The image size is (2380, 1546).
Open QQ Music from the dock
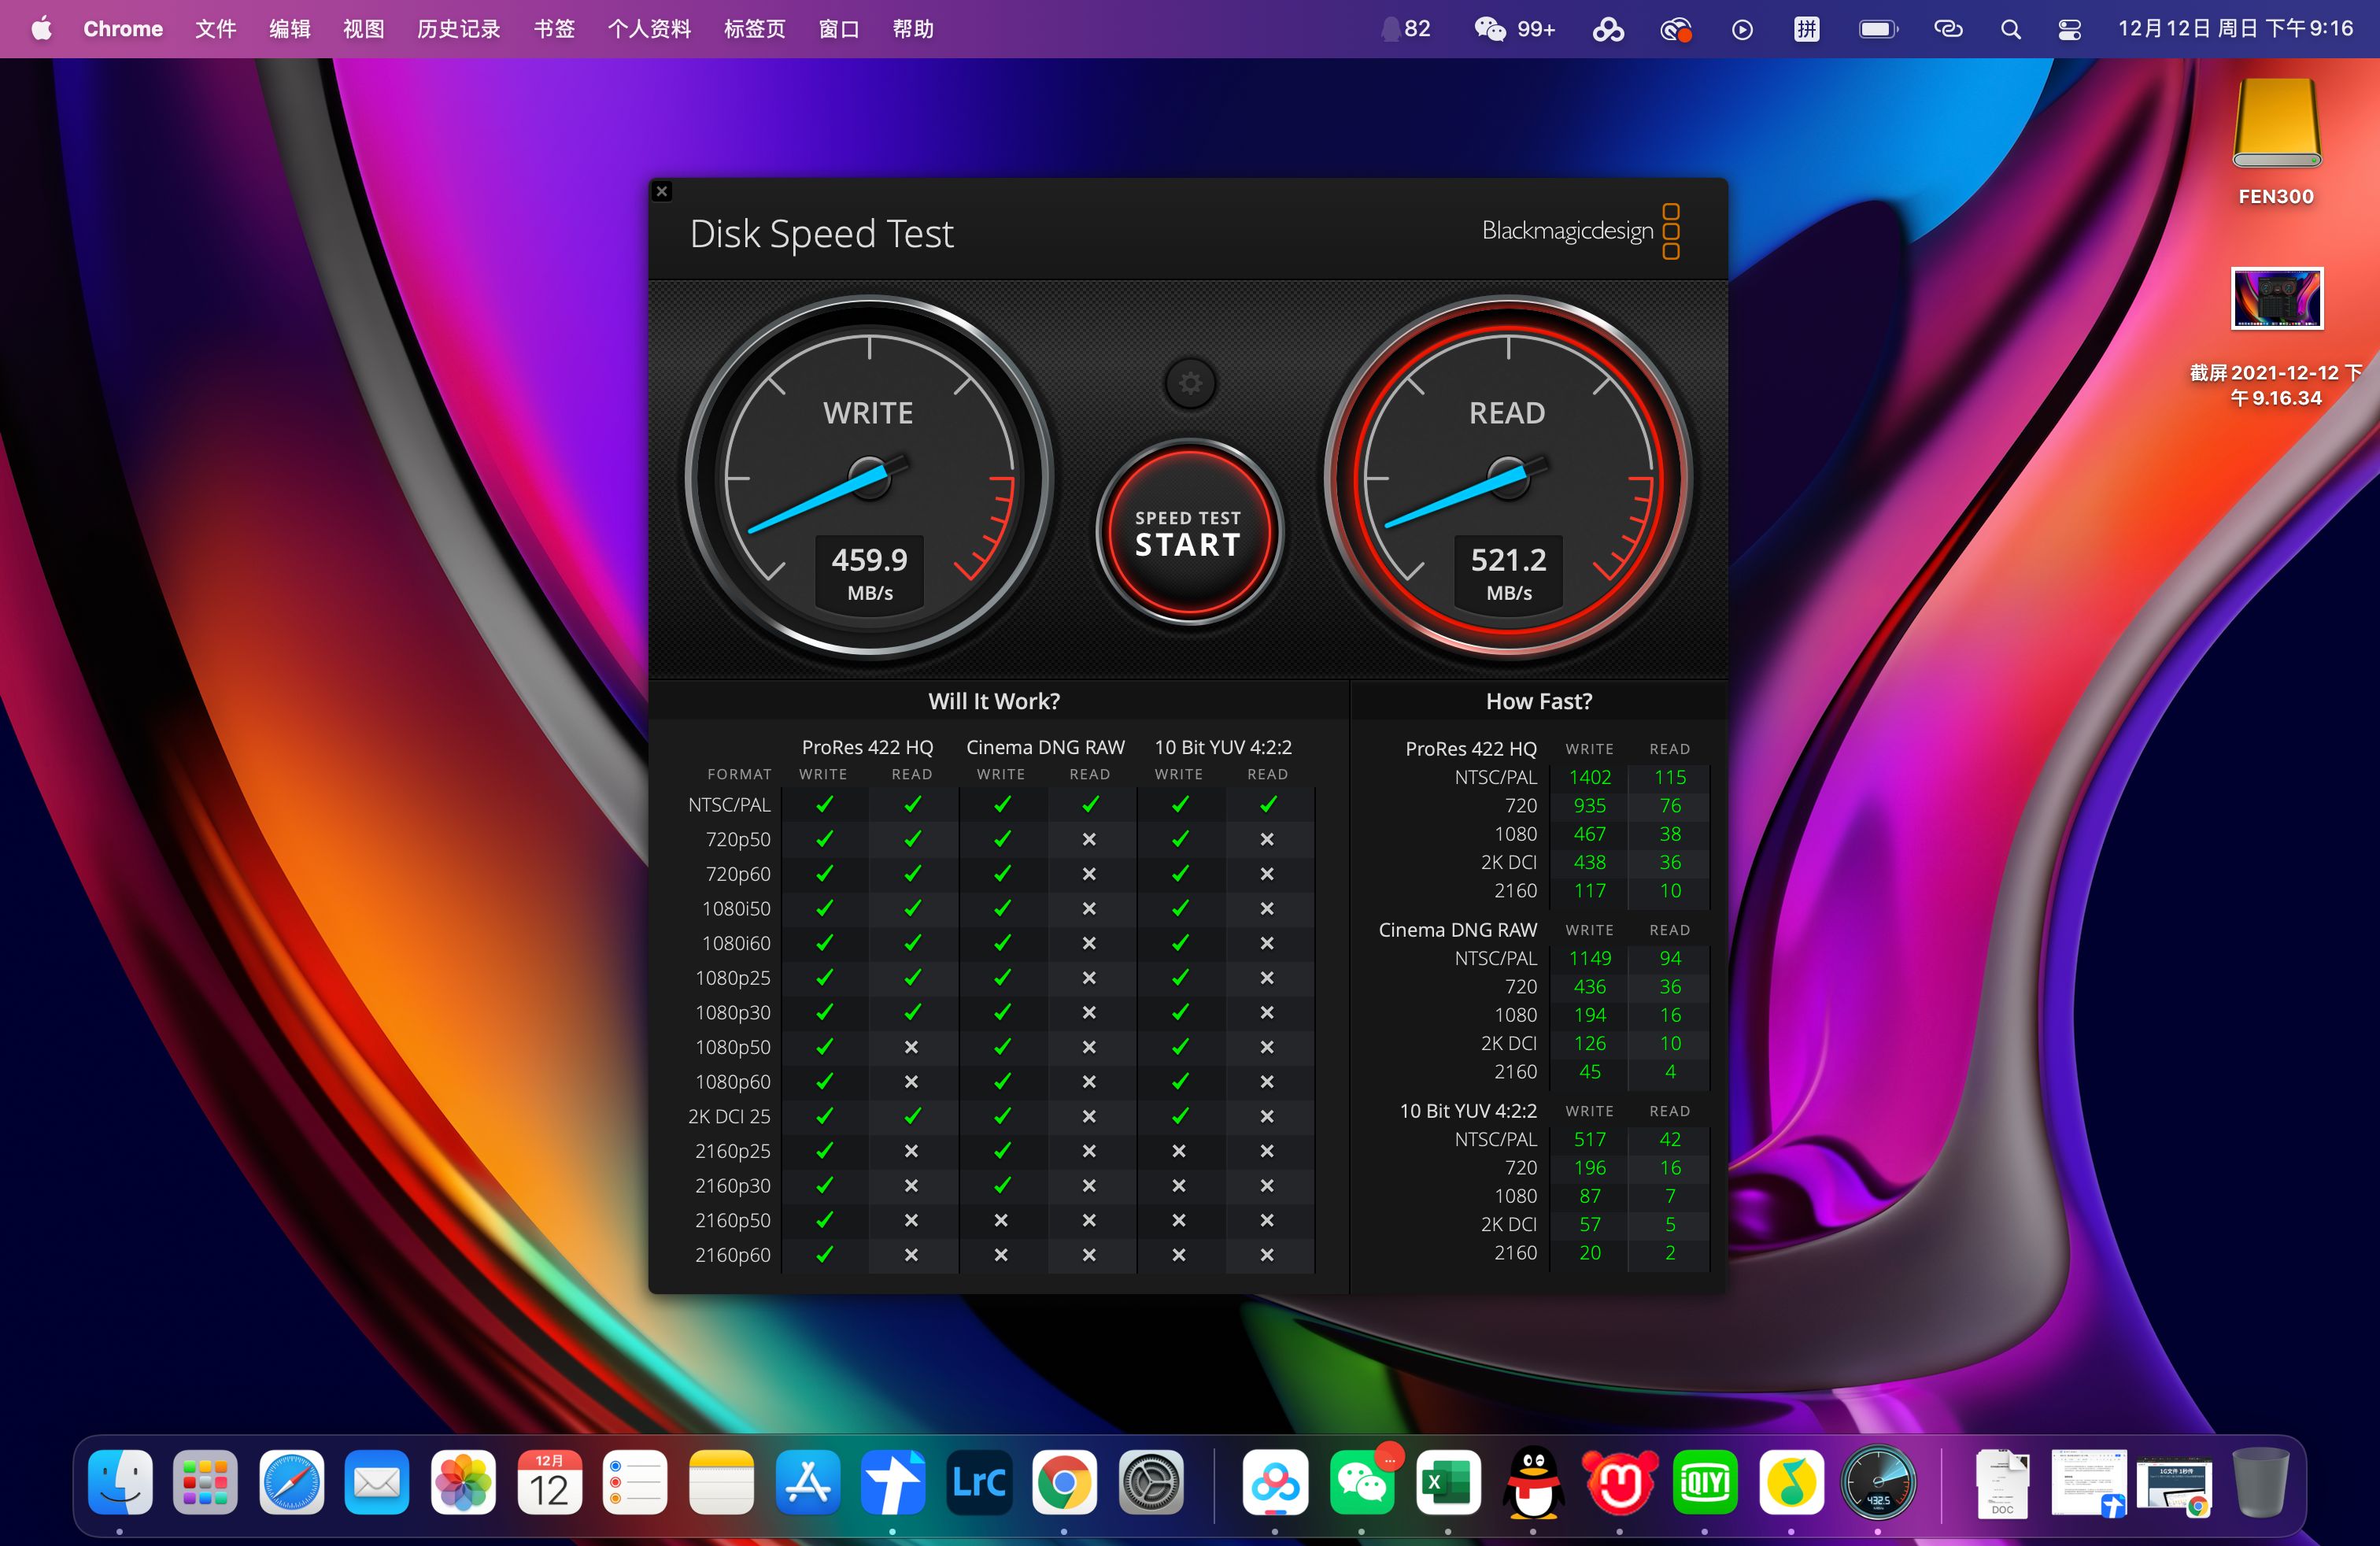pyautogui.click(x=1791, y=1483)
